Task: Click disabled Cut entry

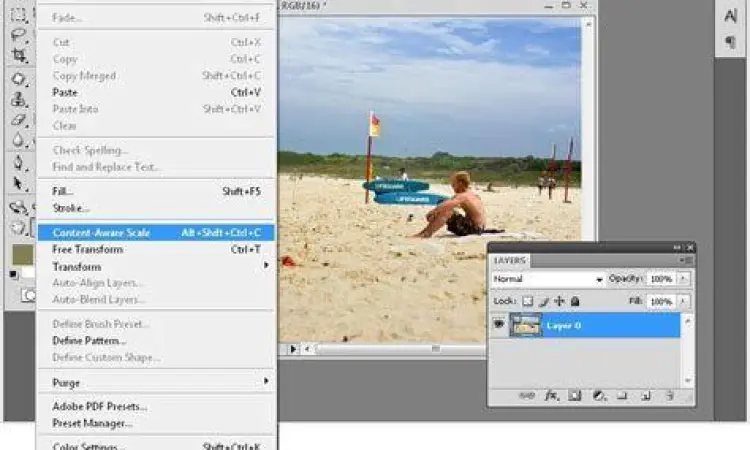Action: [x=156, y=42]
